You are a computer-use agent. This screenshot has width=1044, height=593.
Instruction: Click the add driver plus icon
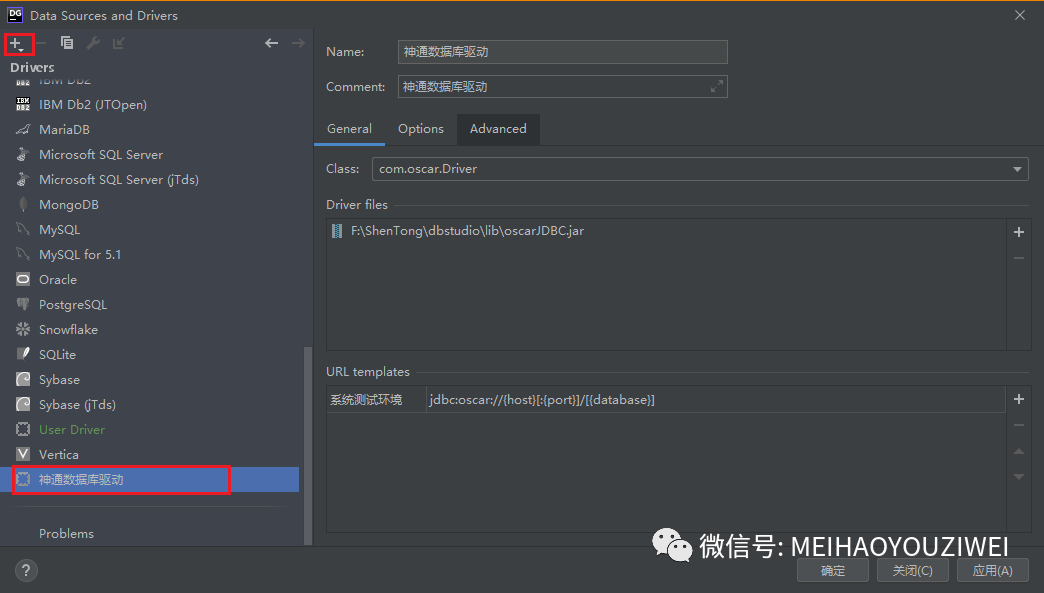(17, 44)
